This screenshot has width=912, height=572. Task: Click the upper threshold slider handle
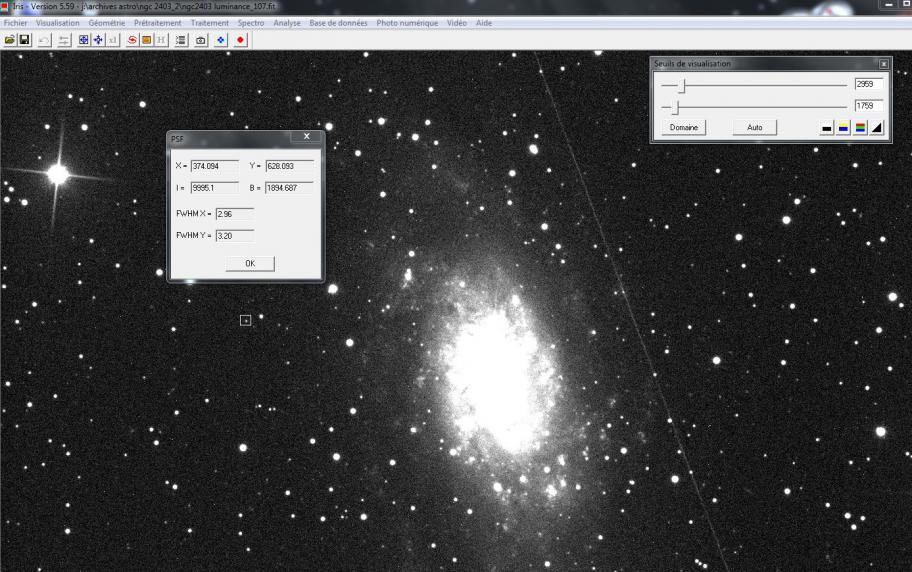683,86
